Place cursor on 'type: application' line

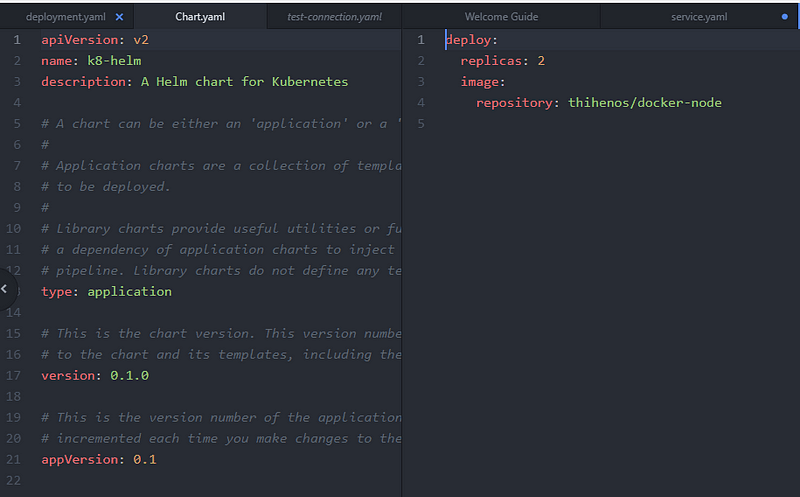pyautogui.click(x=106, y=291)
